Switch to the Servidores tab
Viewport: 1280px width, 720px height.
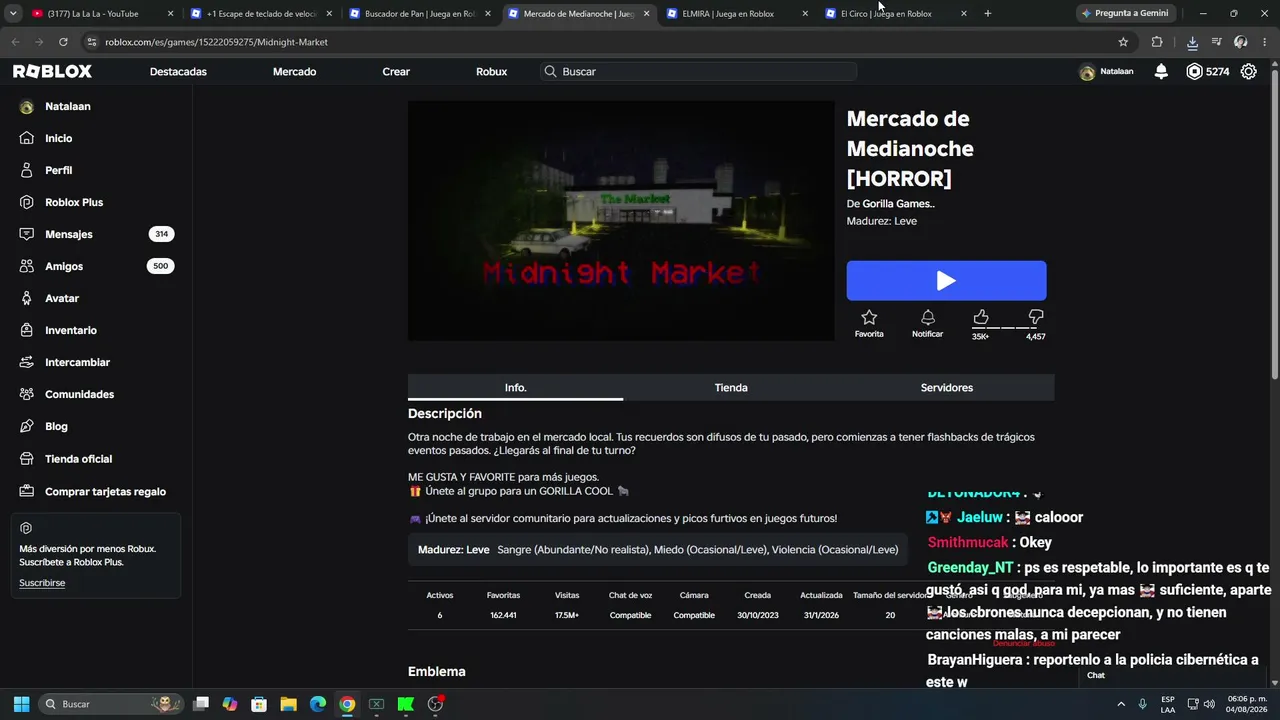[x=946, y=388]
